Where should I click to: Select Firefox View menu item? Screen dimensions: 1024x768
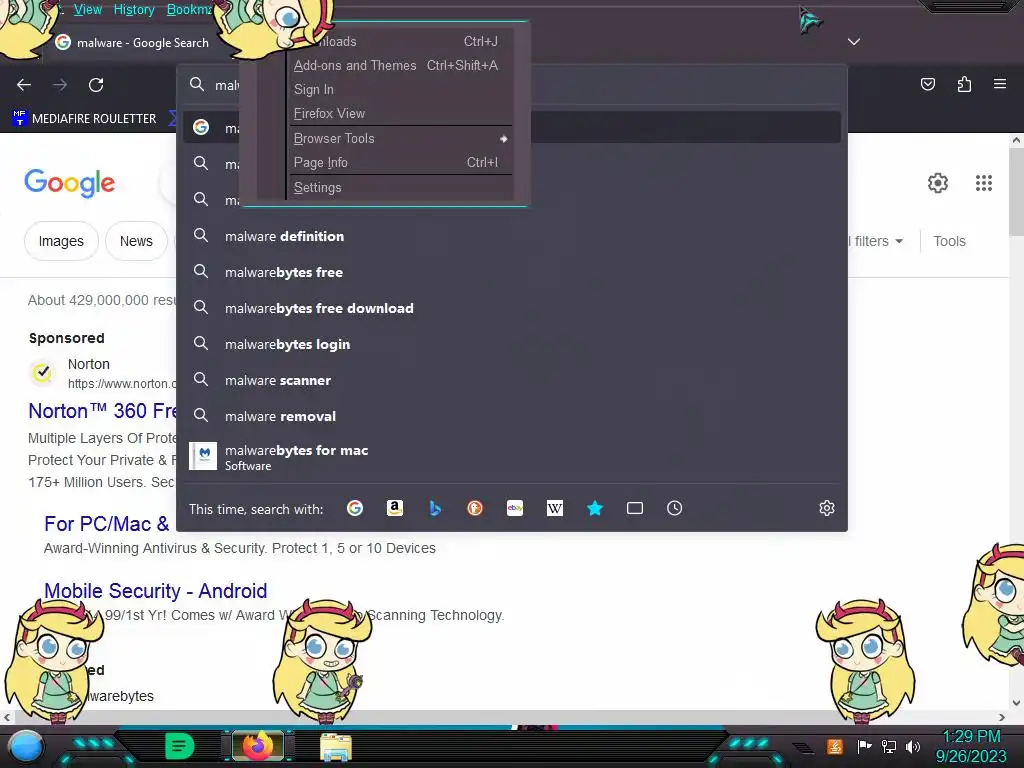pos(400,114)
